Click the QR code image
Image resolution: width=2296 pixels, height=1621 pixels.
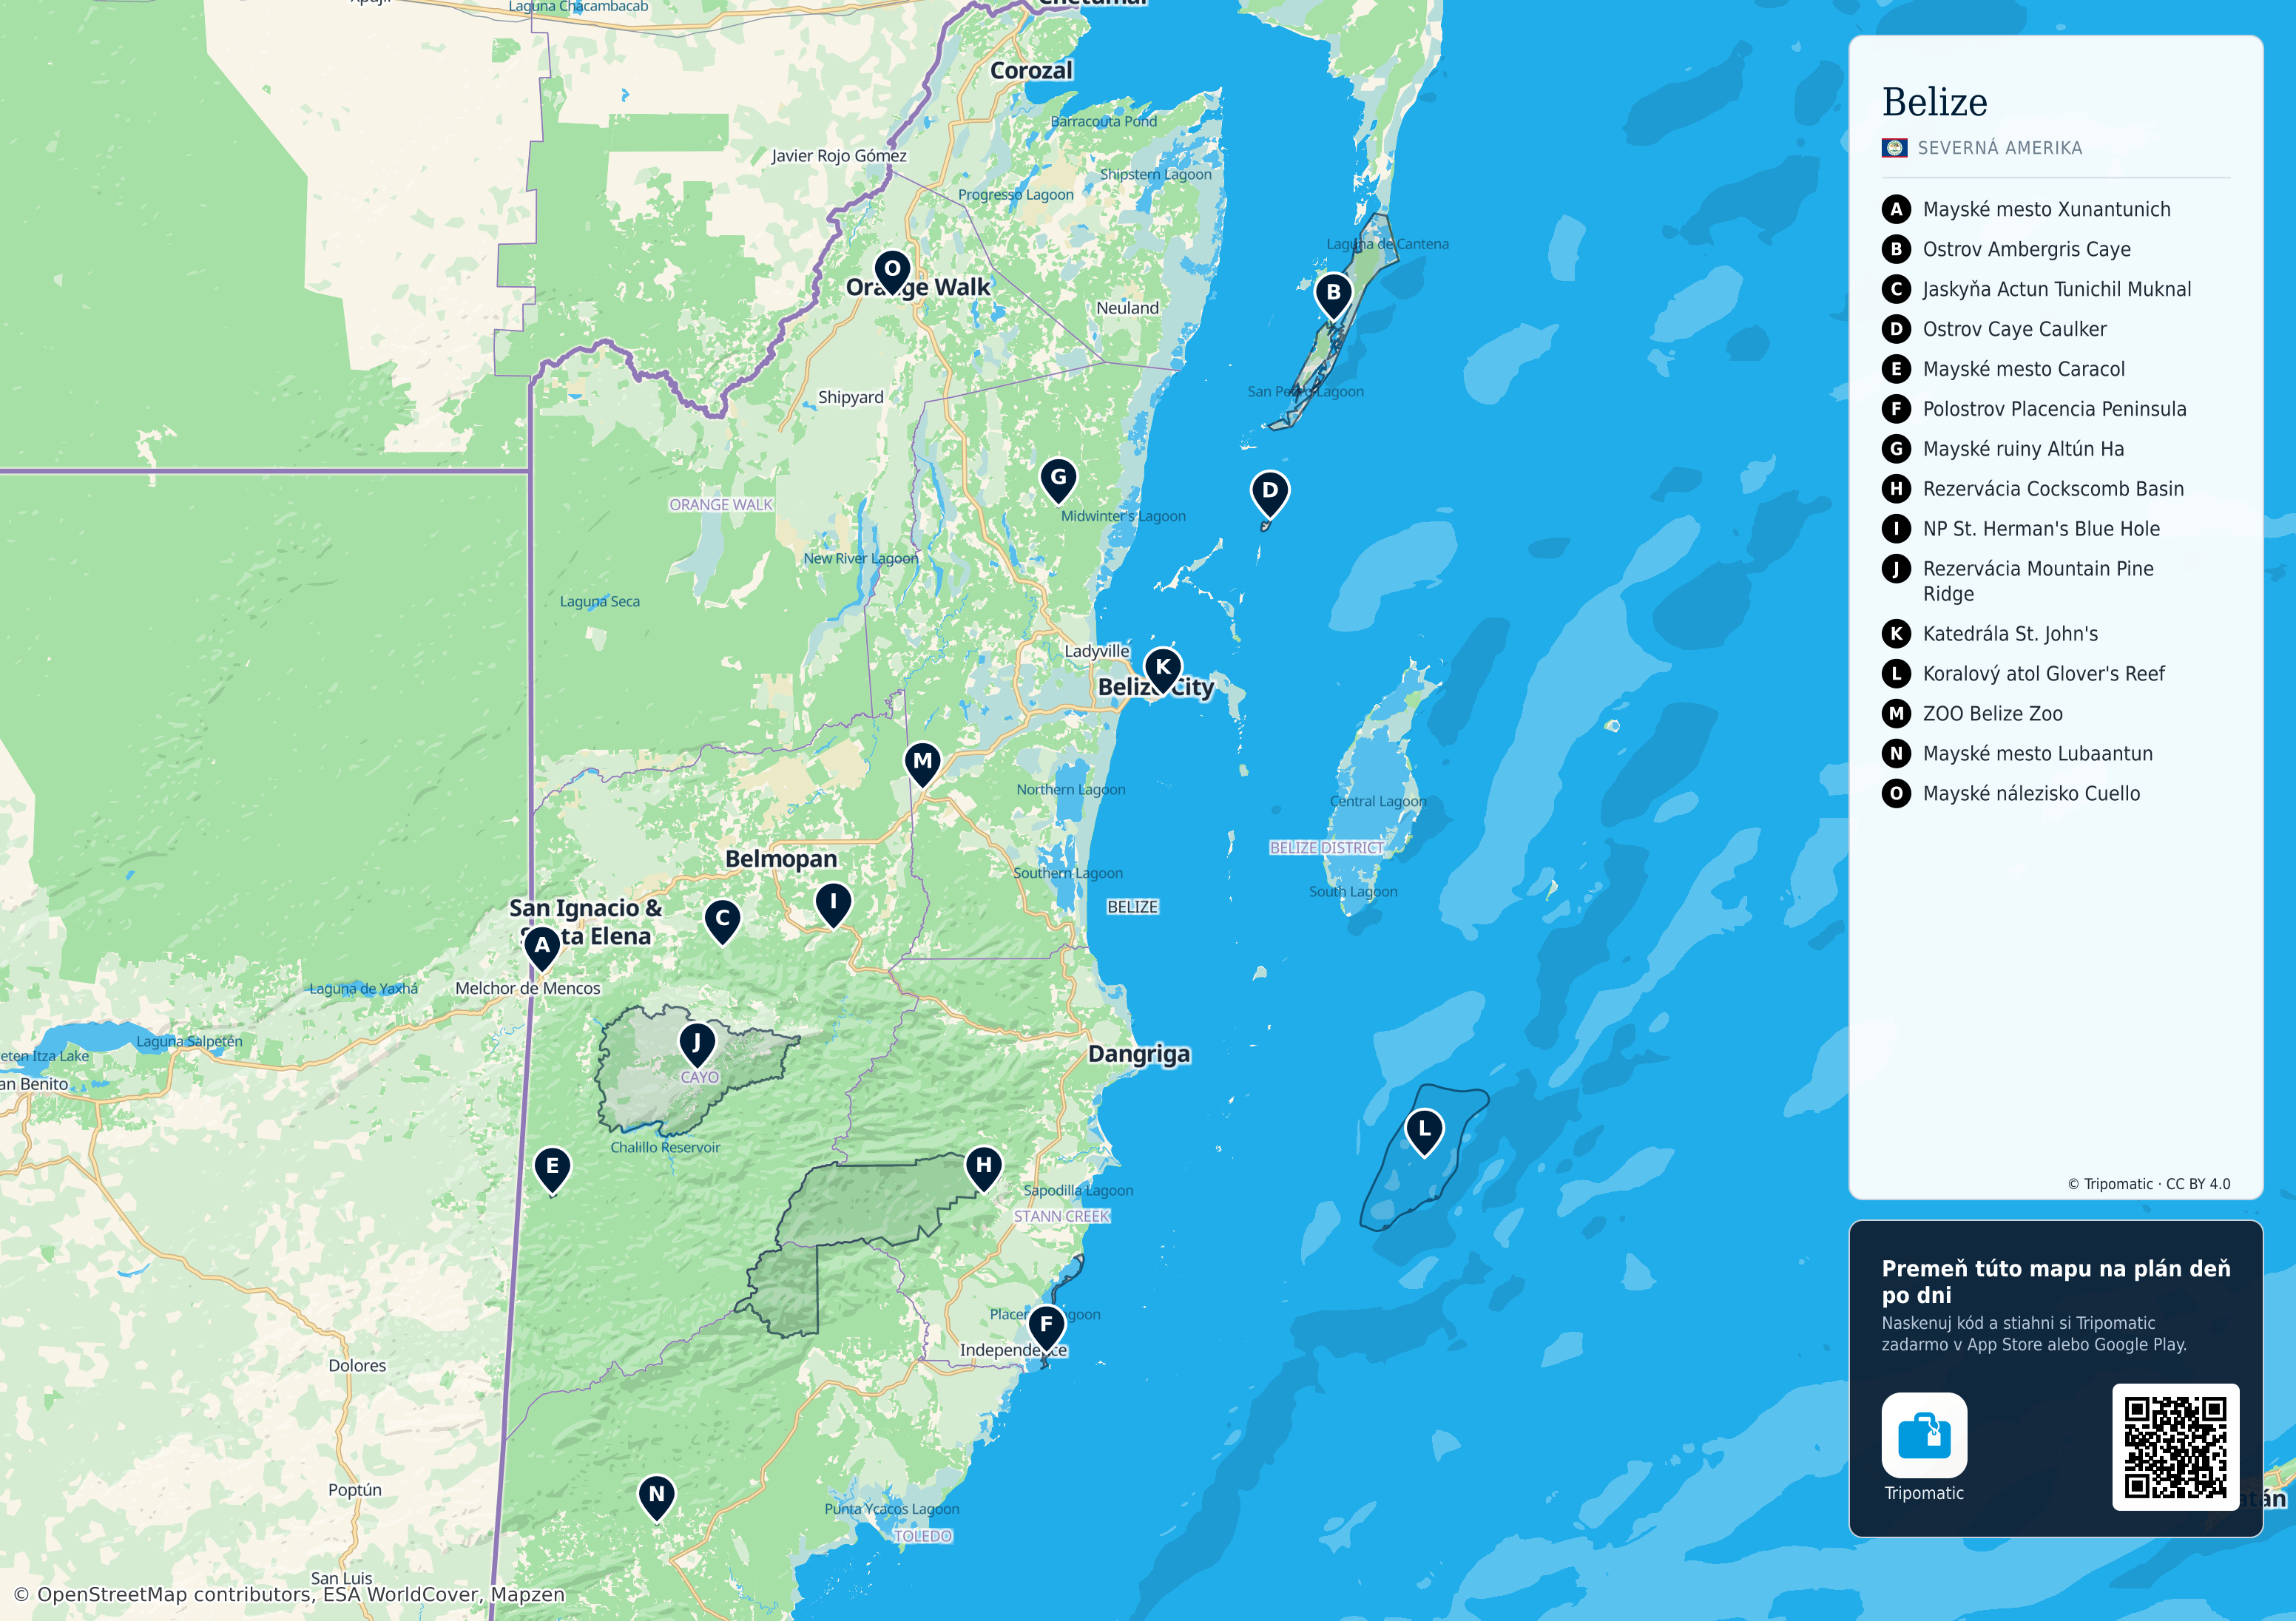pyautogui.click(x=2175, y=1447)
